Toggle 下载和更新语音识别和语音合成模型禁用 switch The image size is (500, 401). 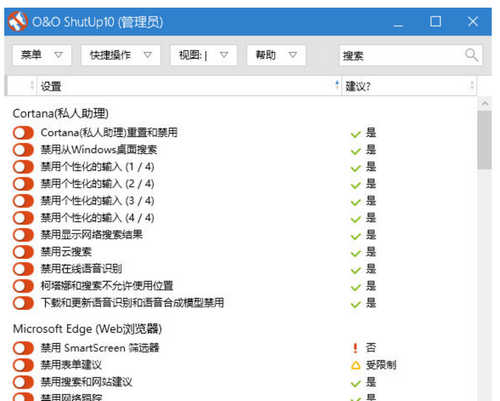23,303
